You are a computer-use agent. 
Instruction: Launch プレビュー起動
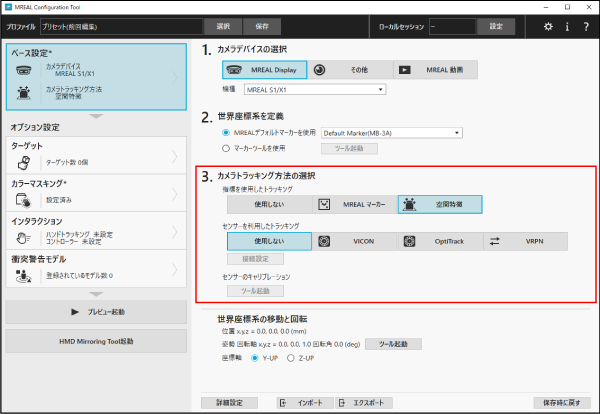click(x=96, y=312)
